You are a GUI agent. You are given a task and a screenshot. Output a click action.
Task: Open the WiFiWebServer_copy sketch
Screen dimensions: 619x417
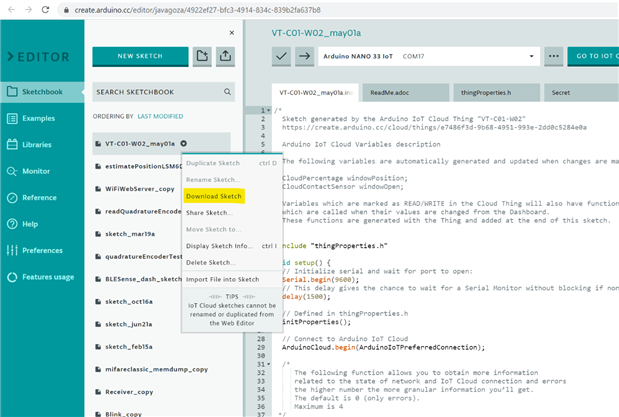pos(140,189)
